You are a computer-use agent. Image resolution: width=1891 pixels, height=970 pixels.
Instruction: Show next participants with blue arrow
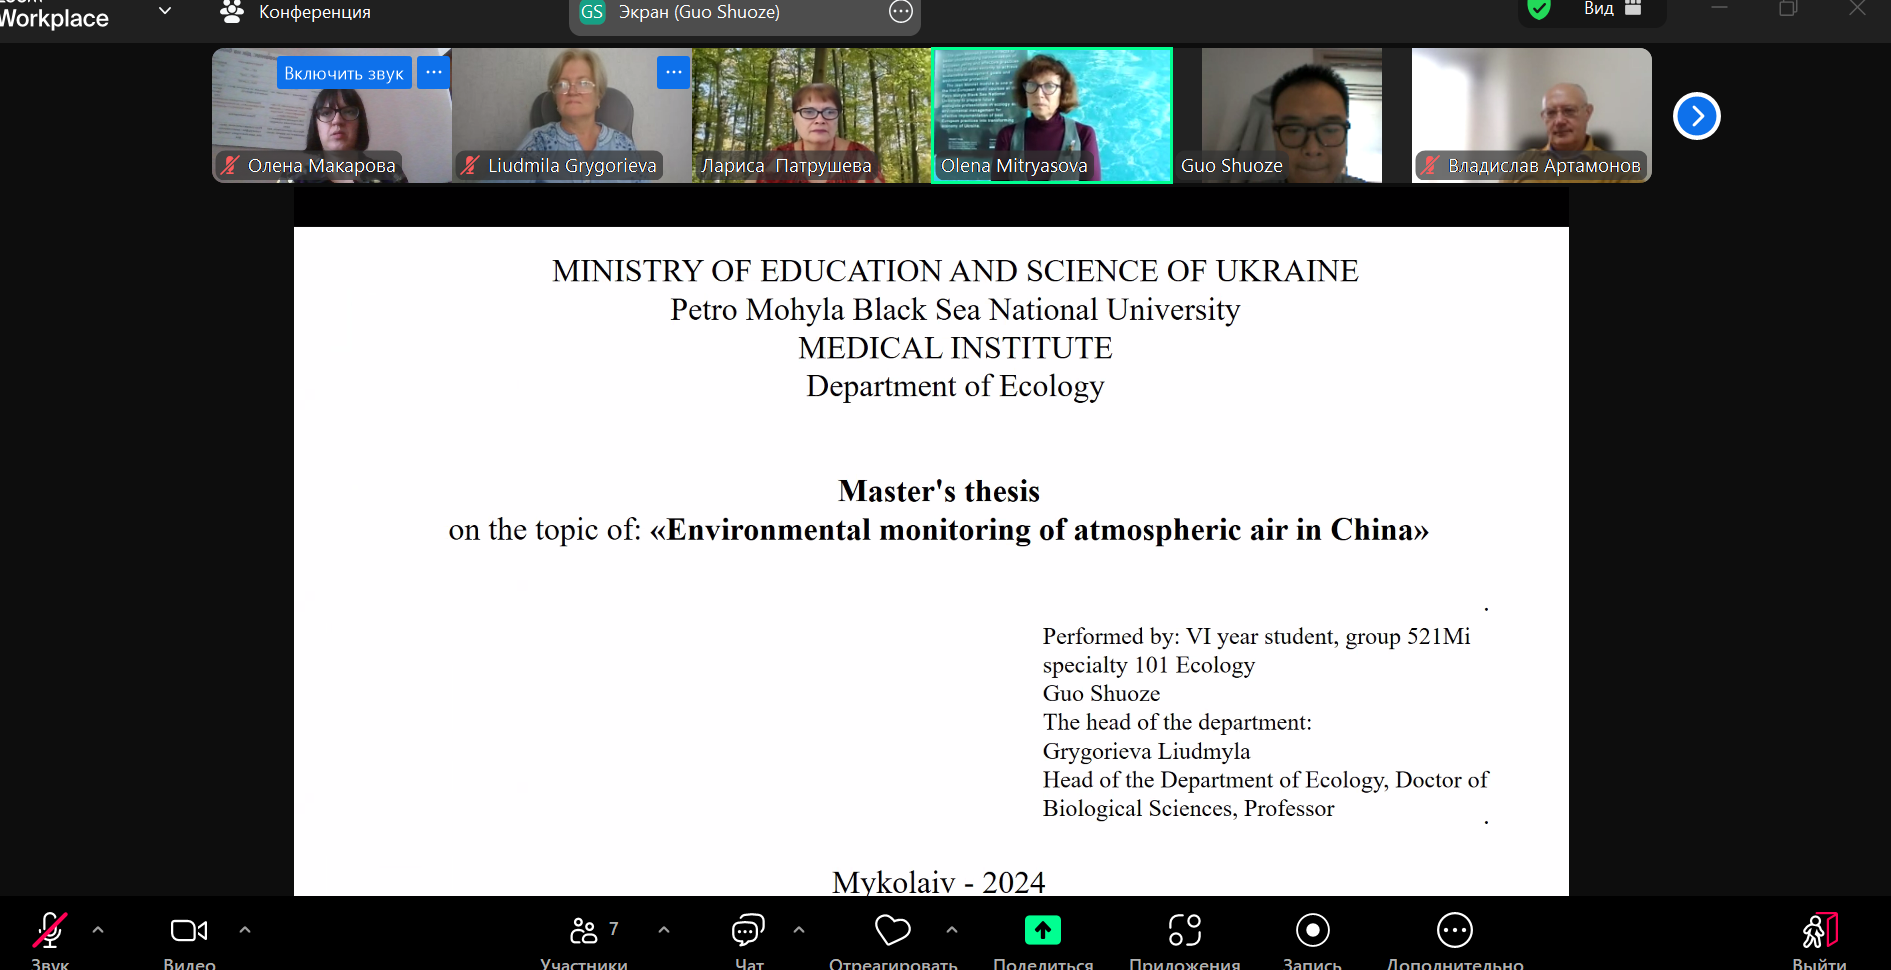1697,116
